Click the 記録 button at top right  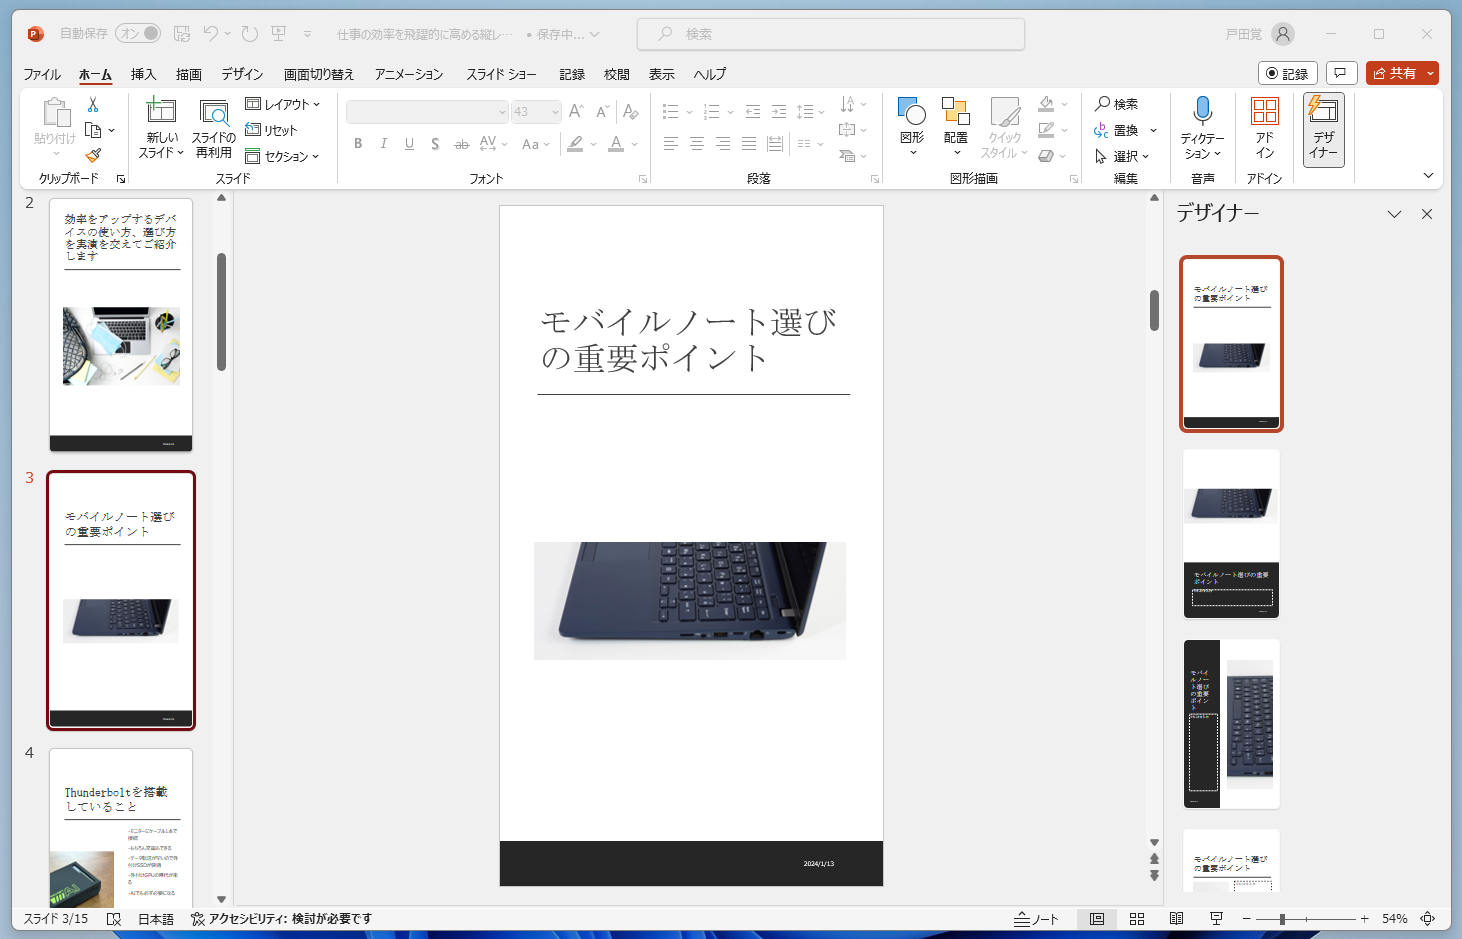1288,73
